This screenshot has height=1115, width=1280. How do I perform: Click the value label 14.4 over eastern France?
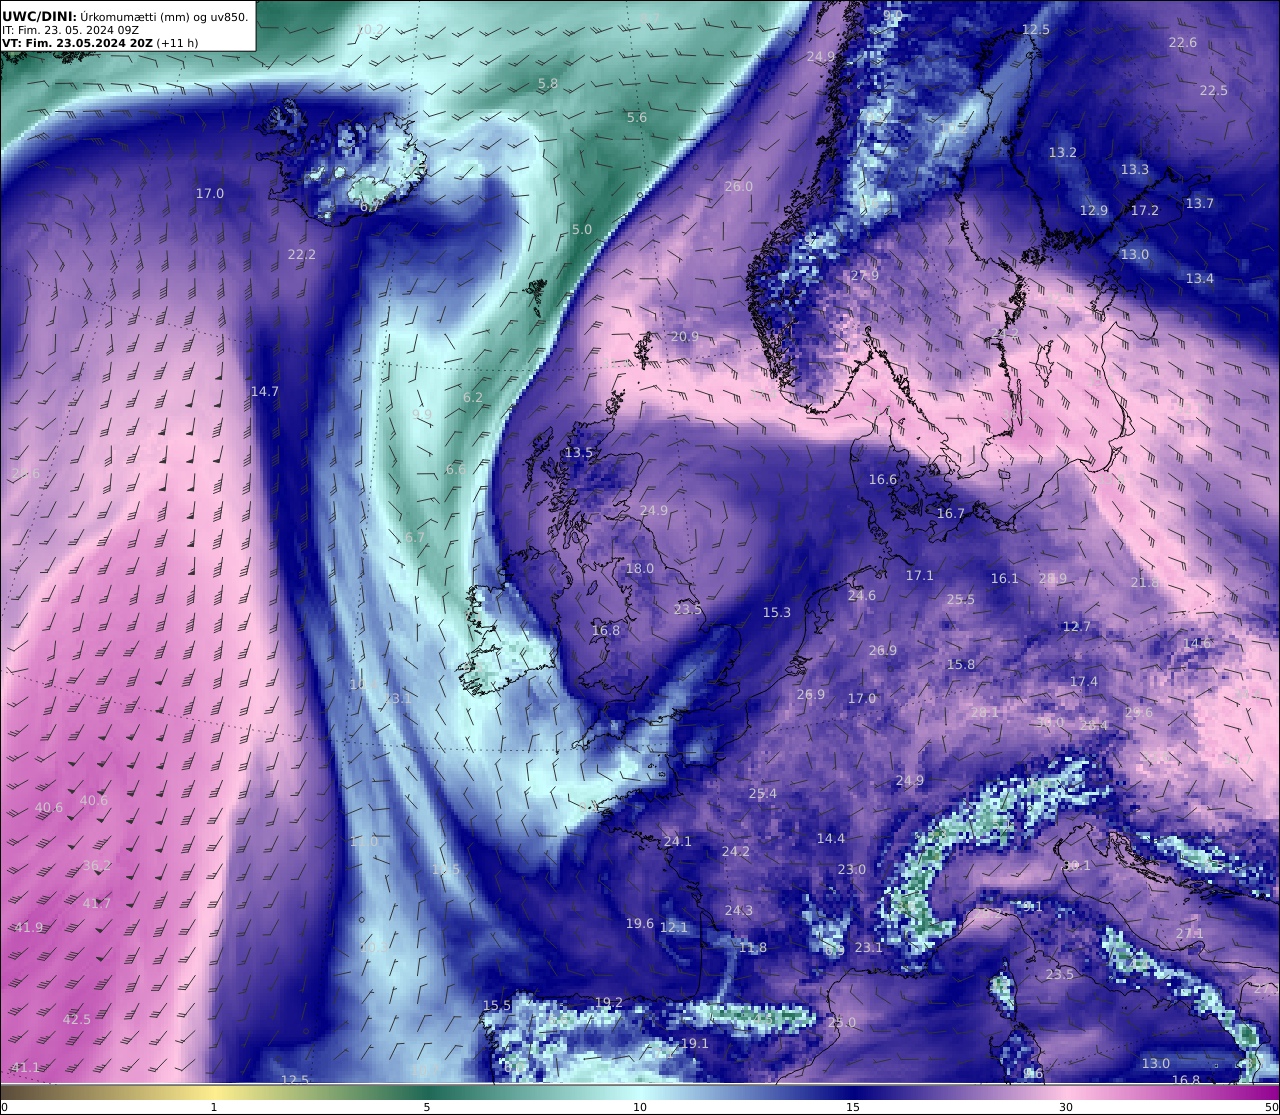[x=830, y=839]
